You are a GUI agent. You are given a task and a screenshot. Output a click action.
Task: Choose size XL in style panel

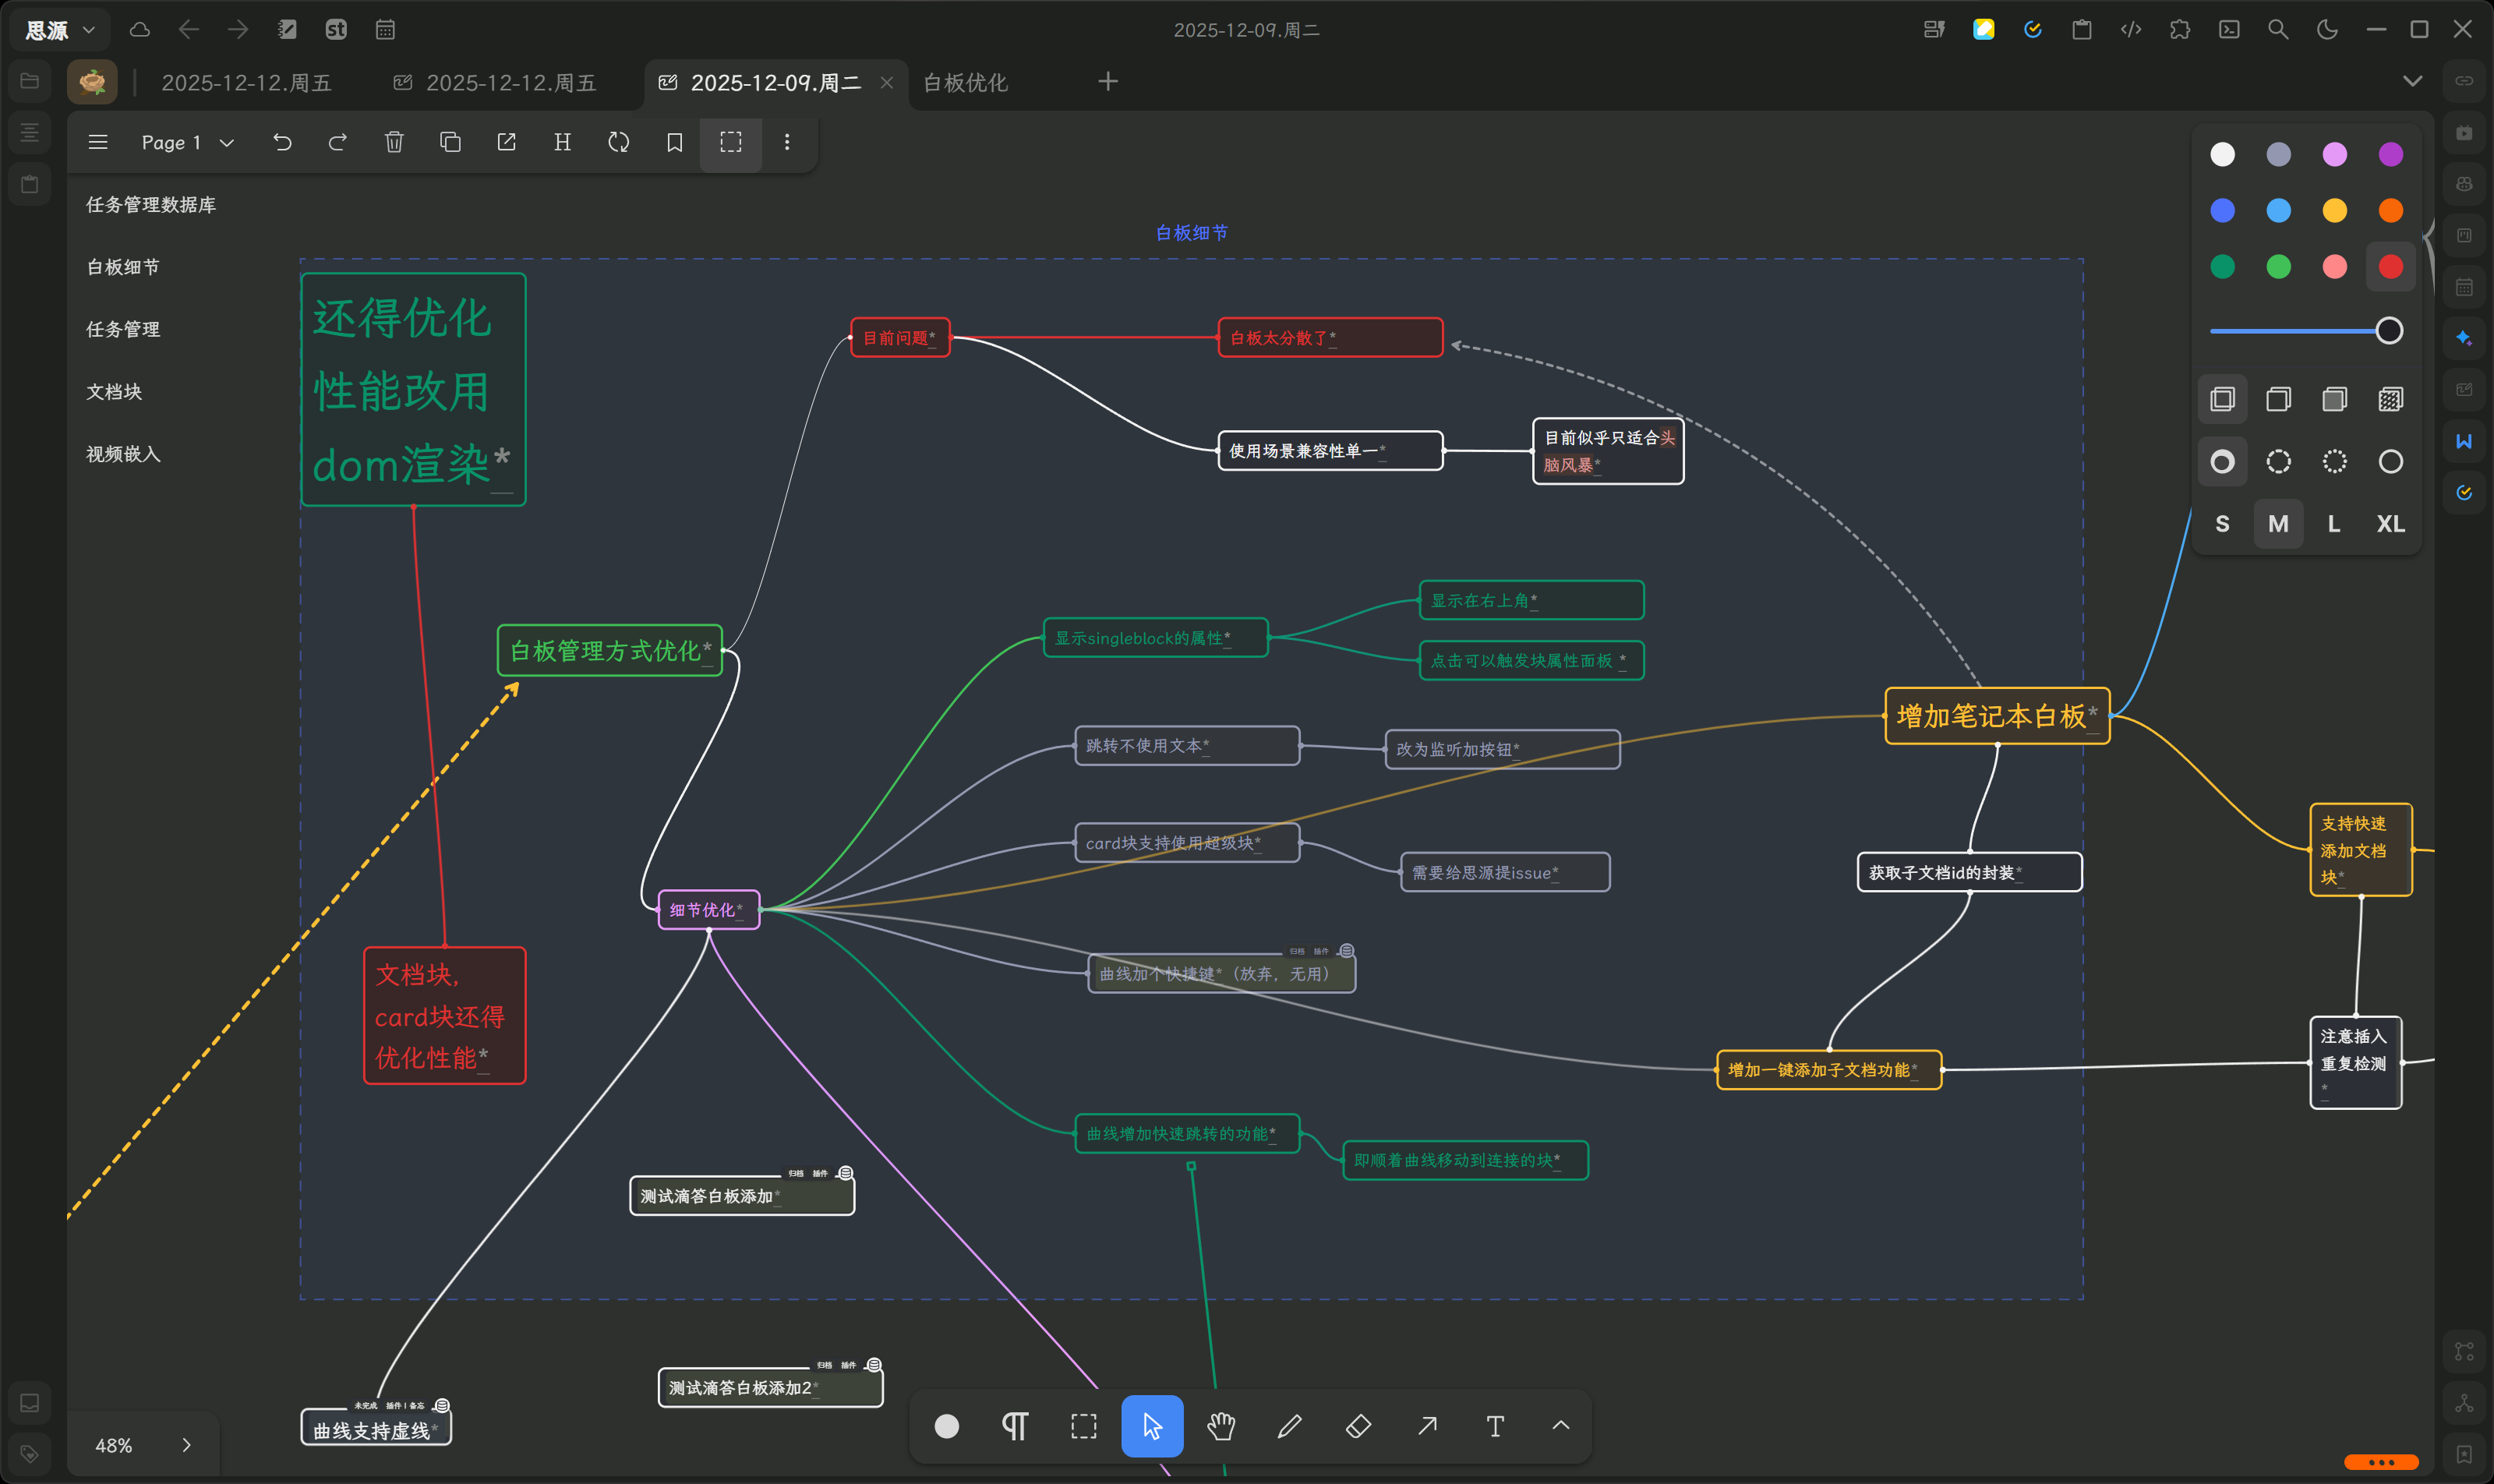(x=2390, y=524)
